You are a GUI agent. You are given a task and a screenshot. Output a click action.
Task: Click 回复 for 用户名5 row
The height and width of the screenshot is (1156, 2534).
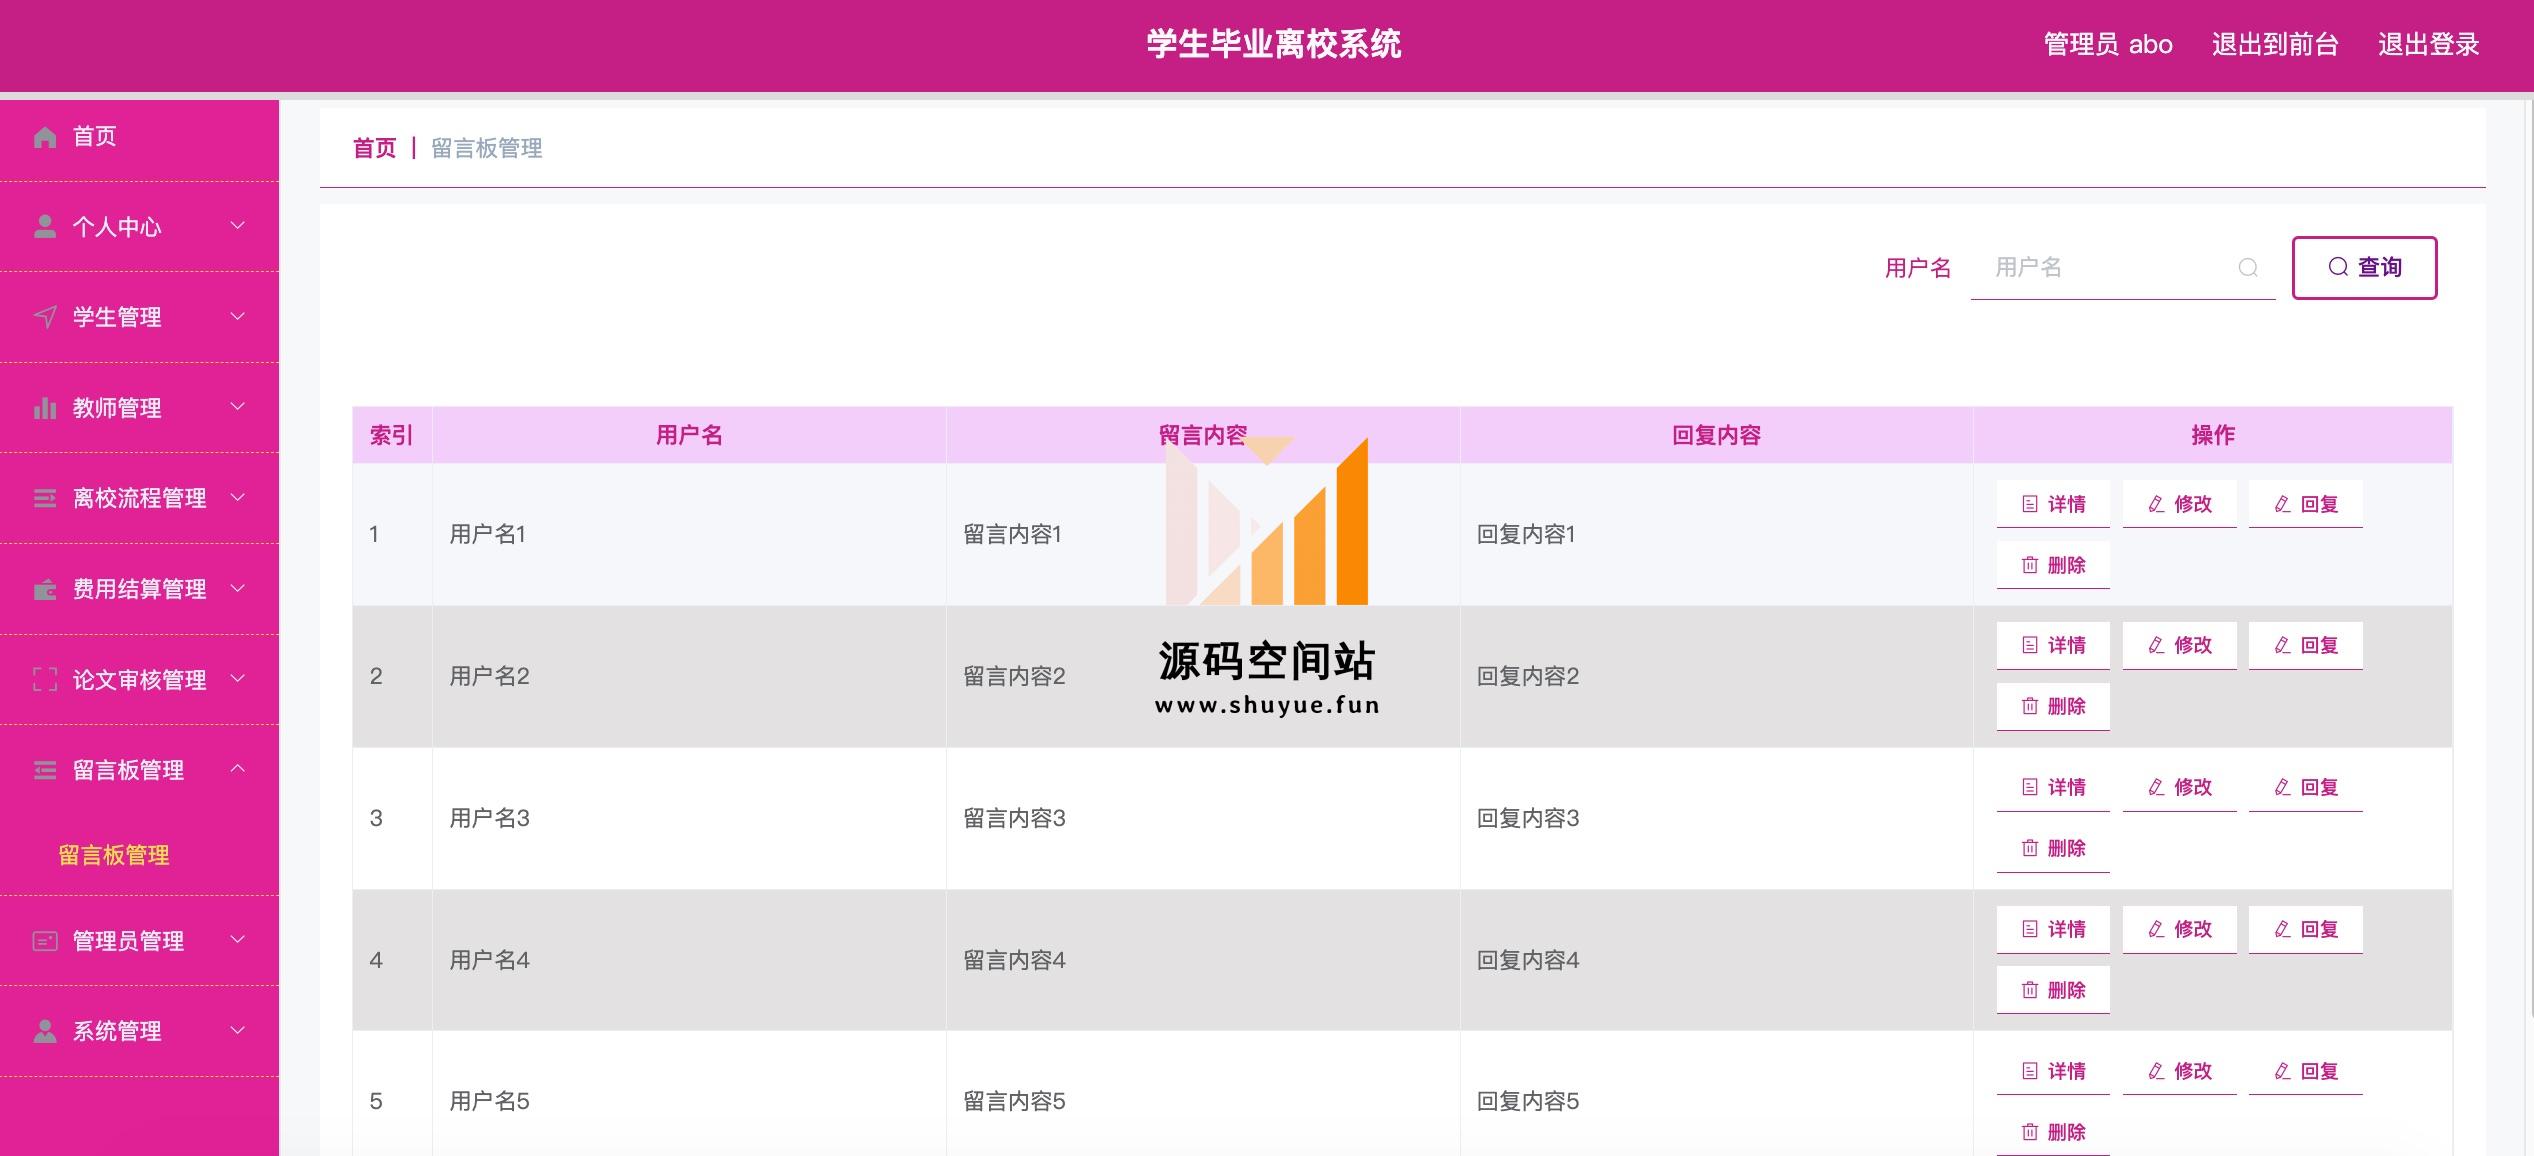pos(2305,1072)
